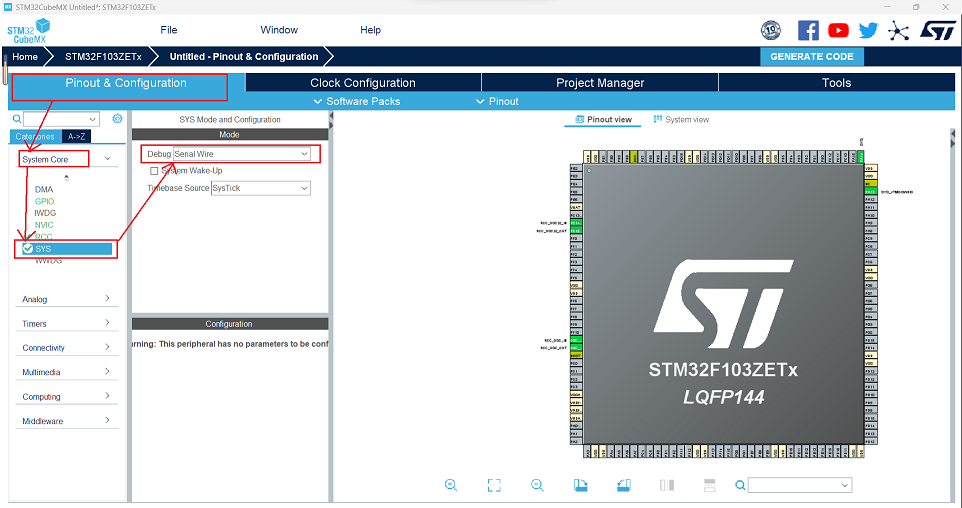Click the pin search magnifier icon
The width and height of the screenshot is (962, 508).
coord(741,485)
